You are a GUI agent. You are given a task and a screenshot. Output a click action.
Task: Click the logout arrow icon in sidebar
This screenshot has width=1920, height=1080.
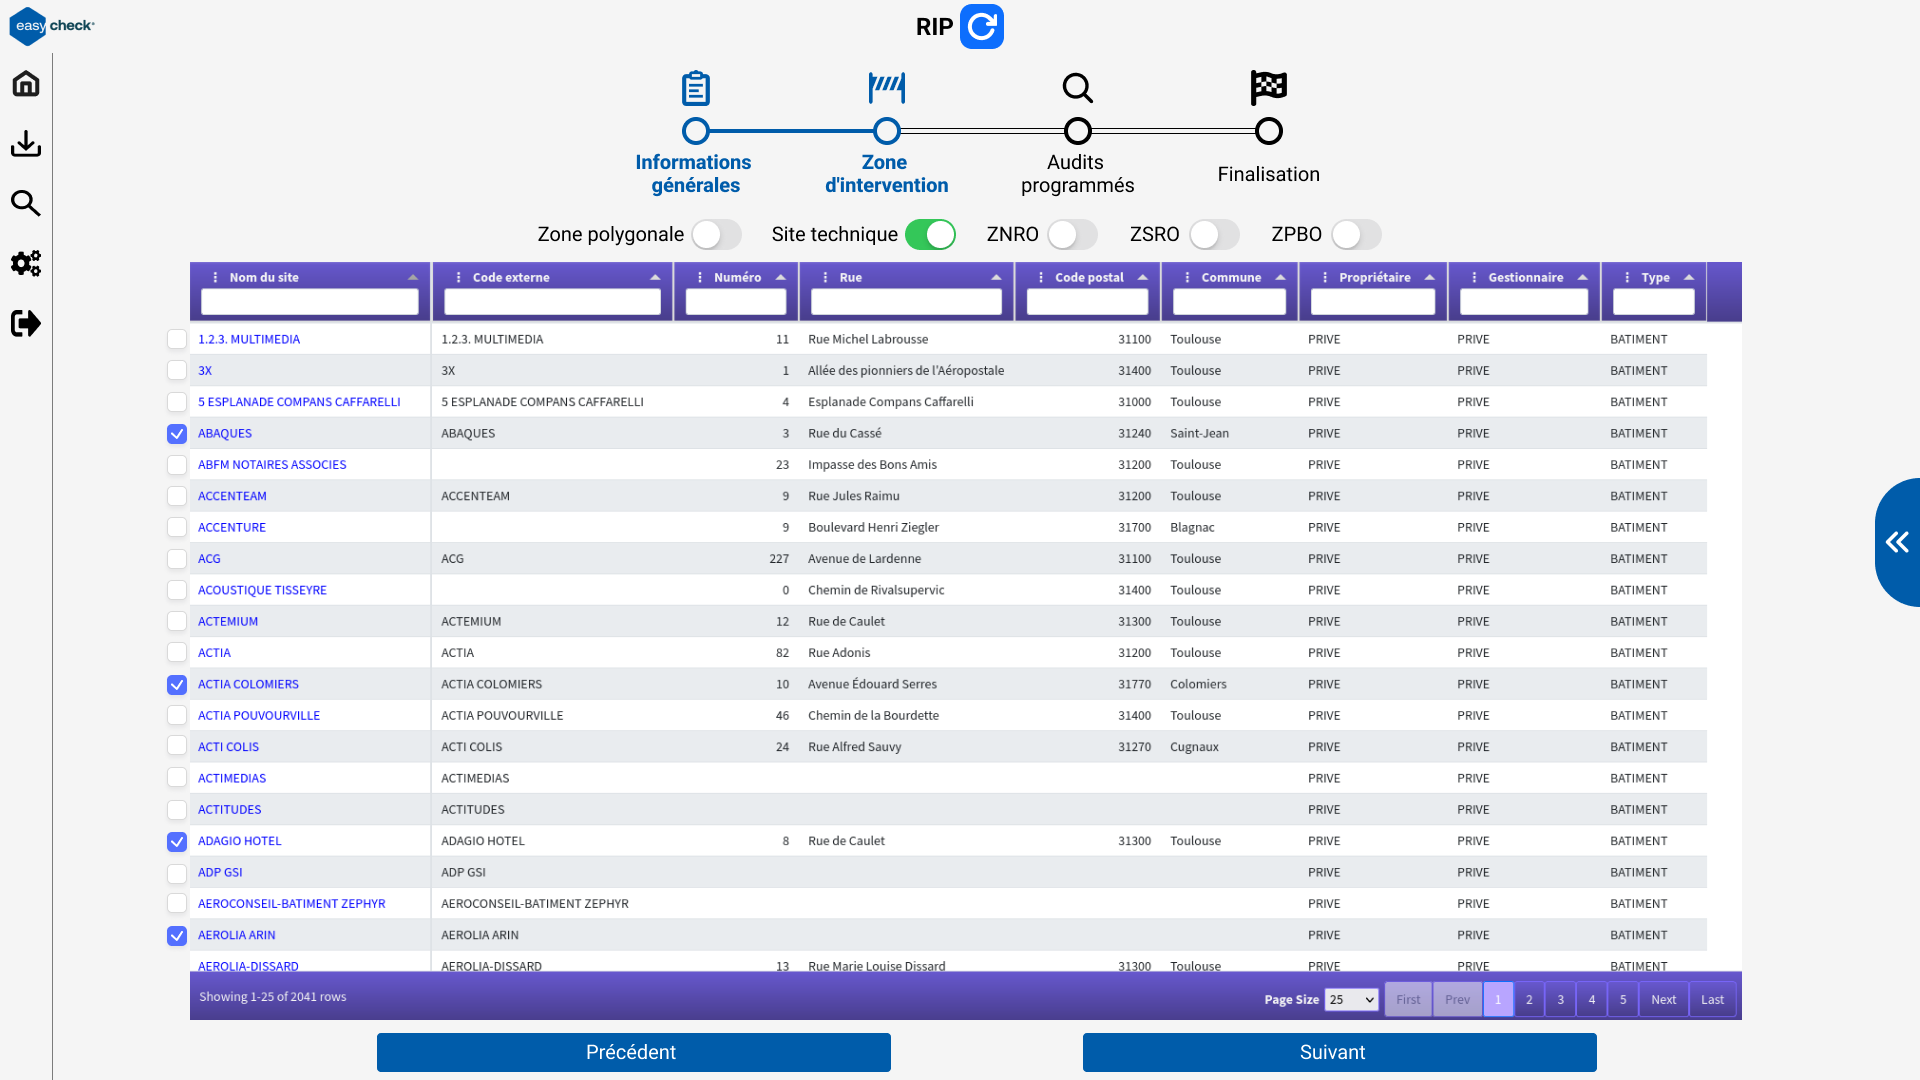(26, 324)
